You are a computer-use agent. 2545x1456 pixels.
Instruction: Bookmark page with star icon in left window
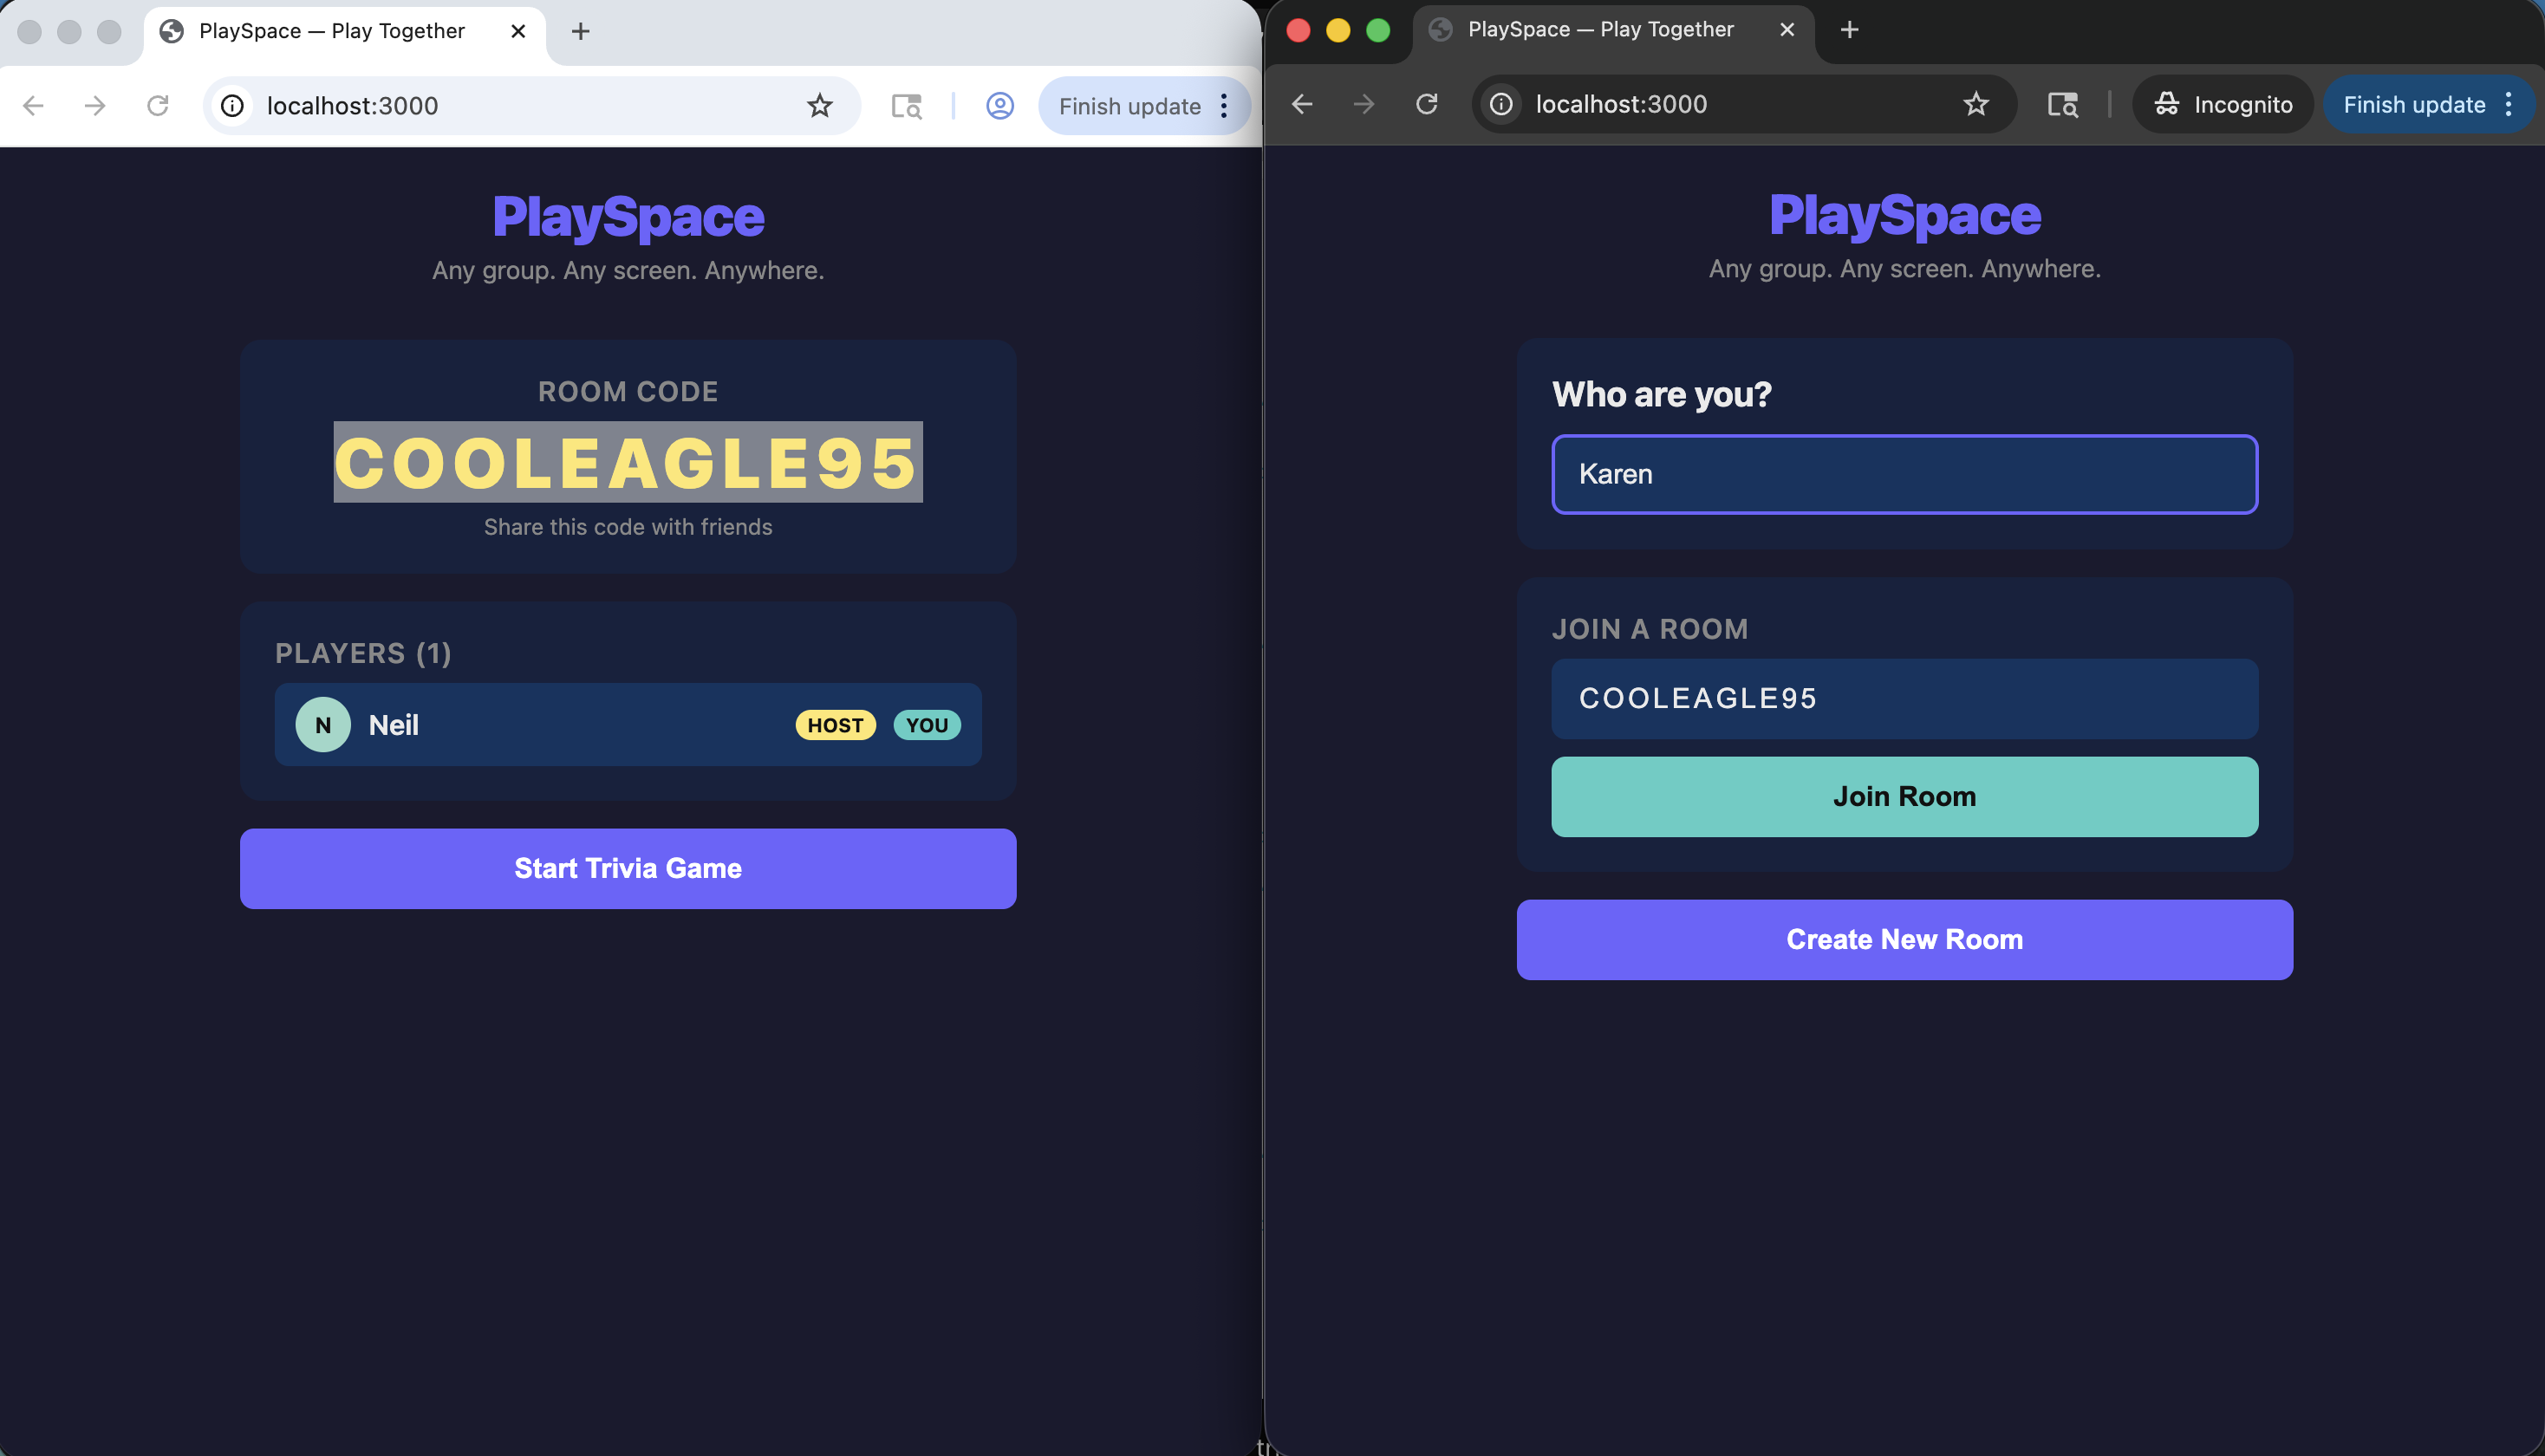click(x=819, y=106)
